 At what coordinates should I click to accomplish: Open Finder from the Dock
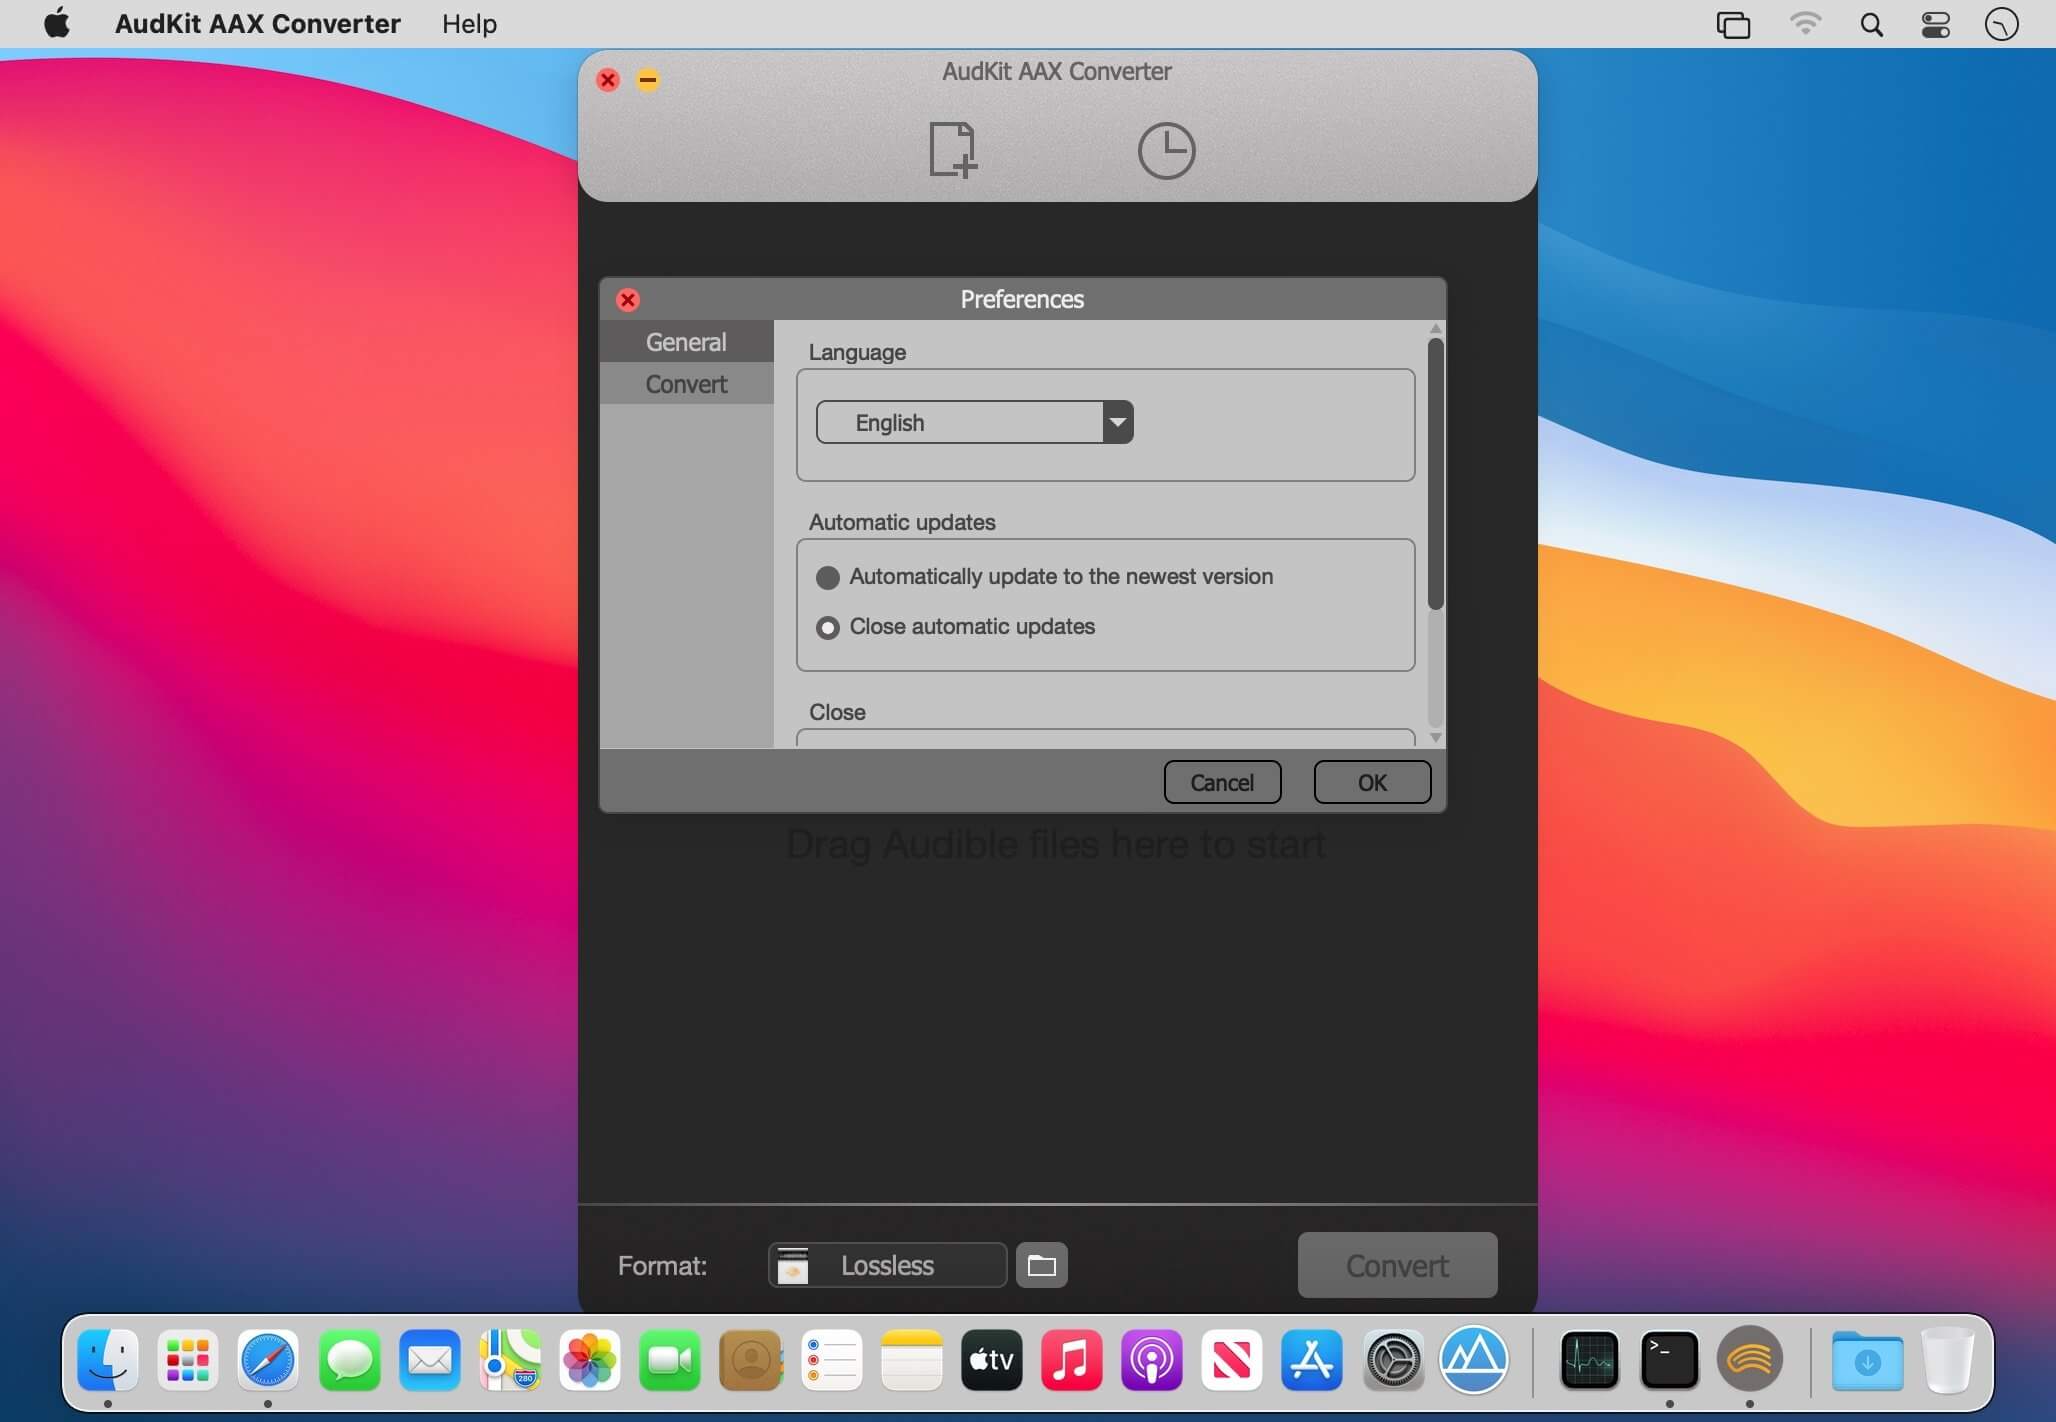tap(108, 1359)
